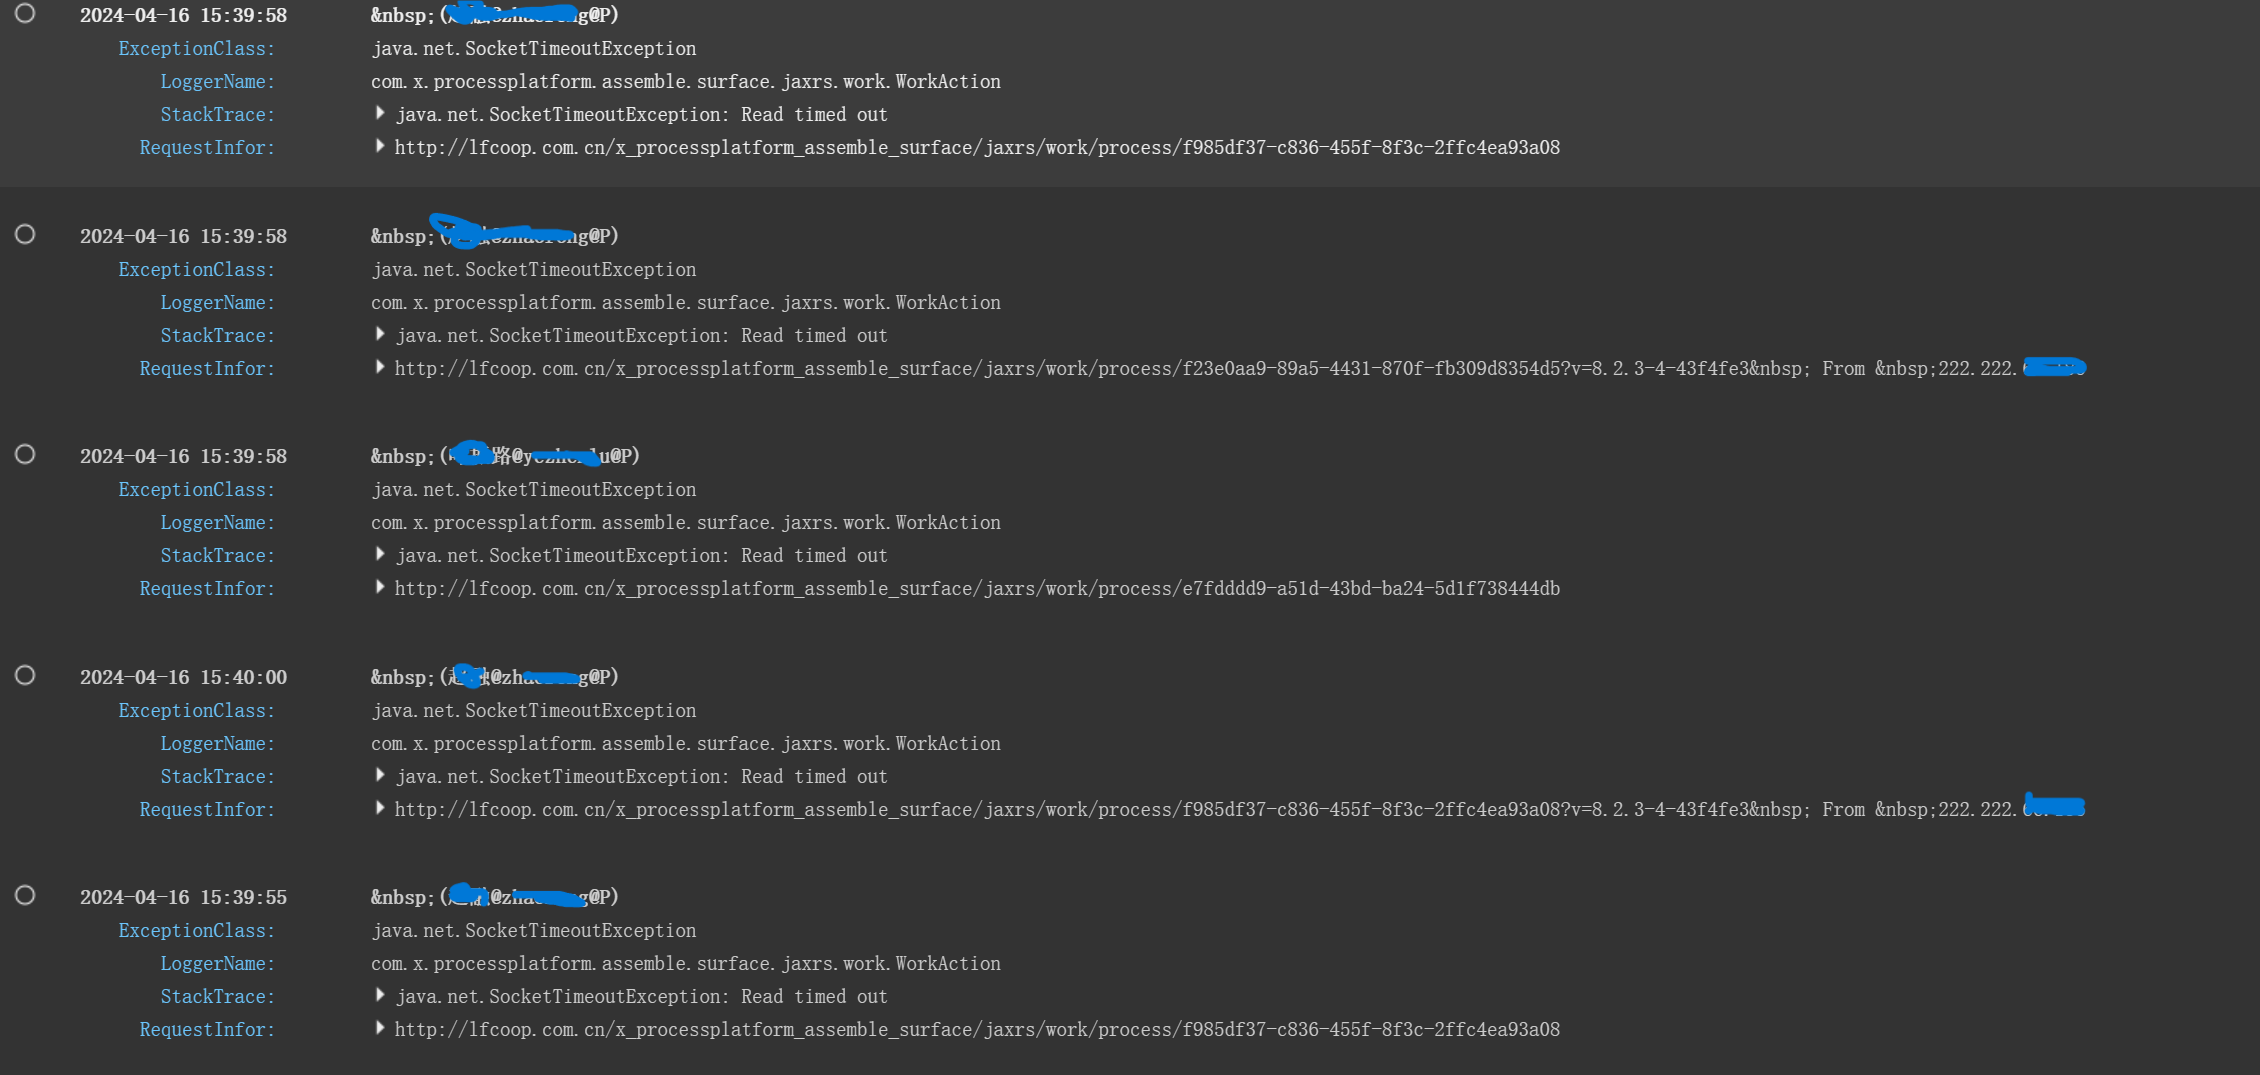This screenshot has width=2260, height=1075.
Task: Expand RequestInfor arrow beside the e7fdddd9 URL
Action: [380, 587]
